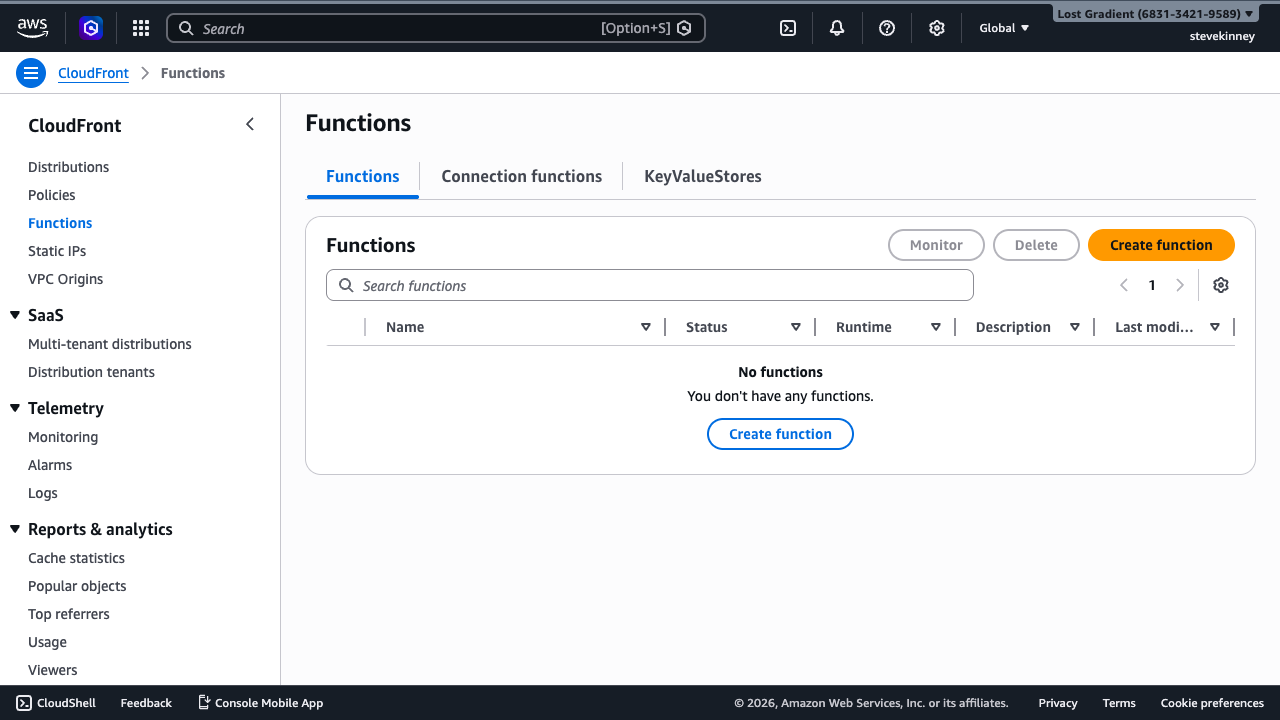The image size is (1280, 720).
Task: Open Usage in the sidebar
Action: (47, 642)
